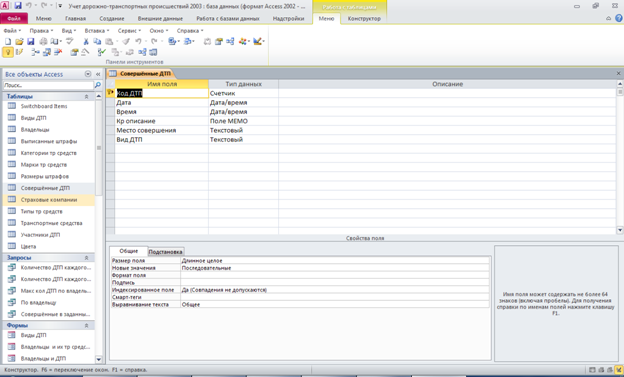
Task: Click the Размер поля value Длинное целое
Action: point(335,260)
